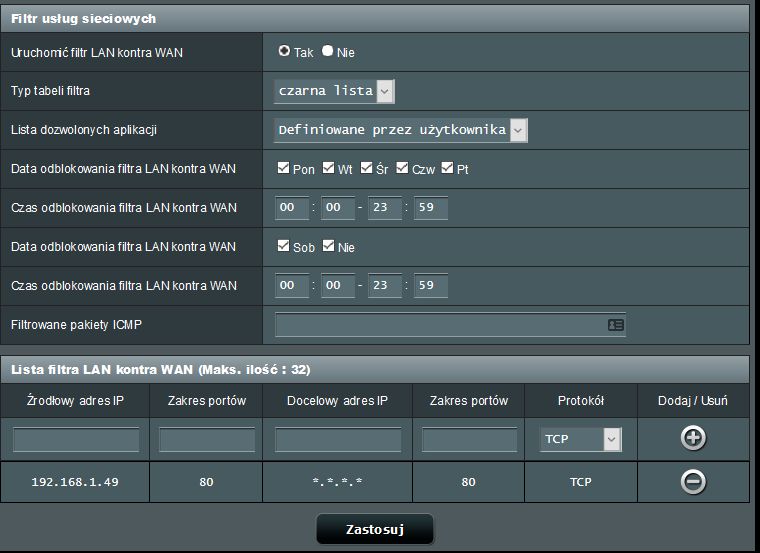Screen dimensions: 760x553
Task: Click the Źródłowy adres IP column header
Action: coord(75,401)
